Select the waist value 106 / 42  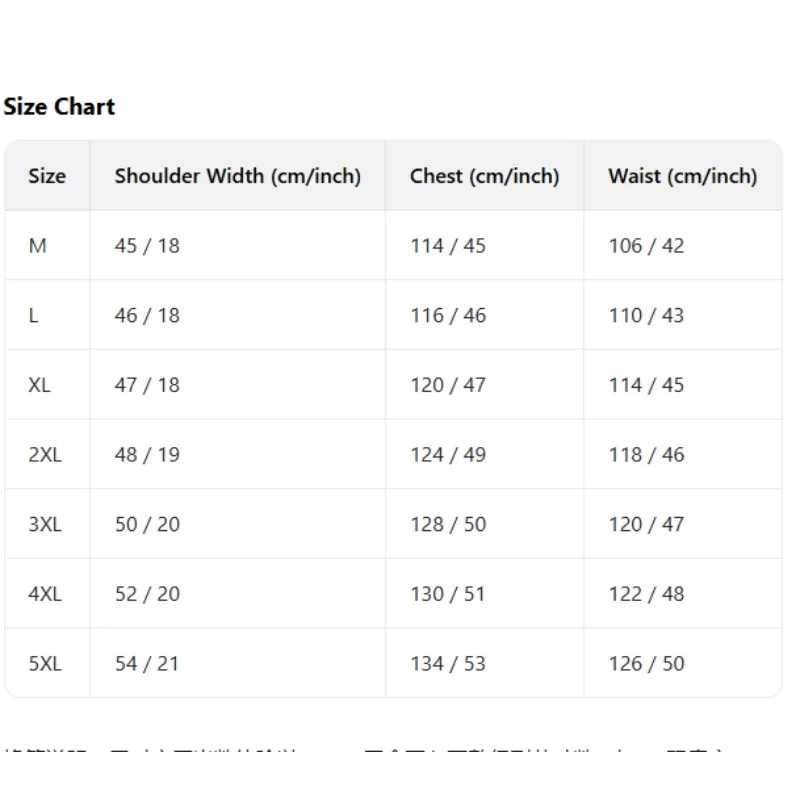(646, 246)
